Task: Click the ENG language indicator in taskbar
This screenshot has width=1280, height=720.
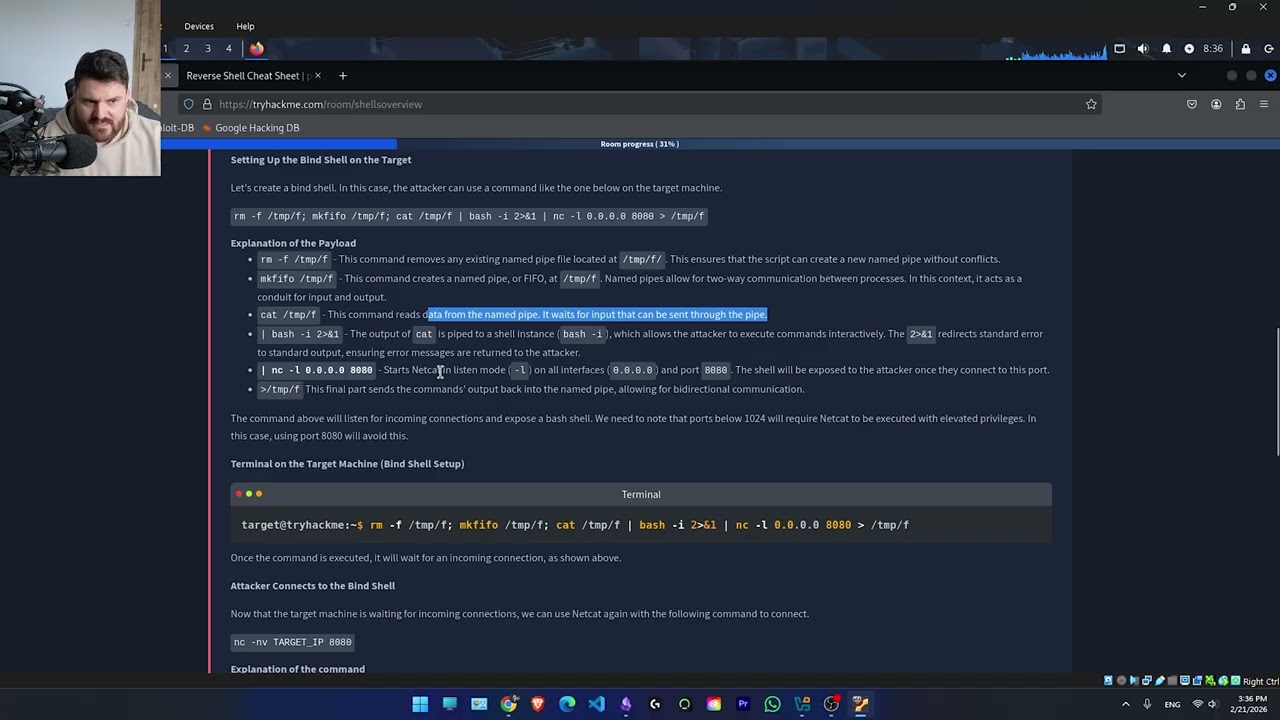Action: click(1172, 704)
